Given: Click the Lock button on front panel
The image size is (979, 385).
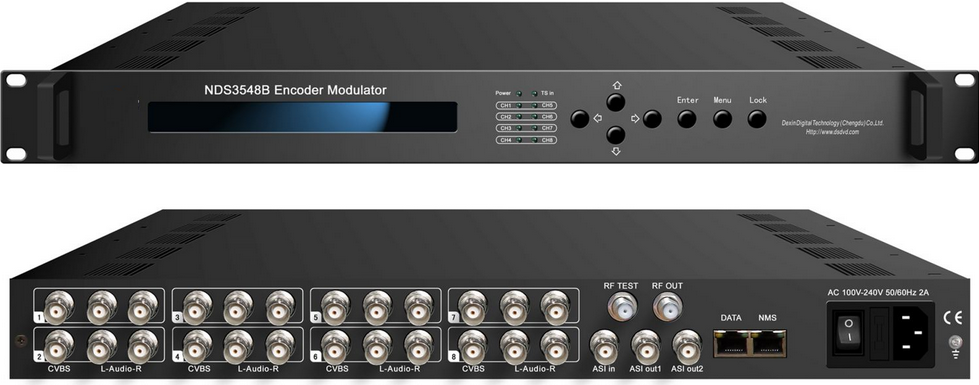Looking at the screenshot, I should click(757, 119).
